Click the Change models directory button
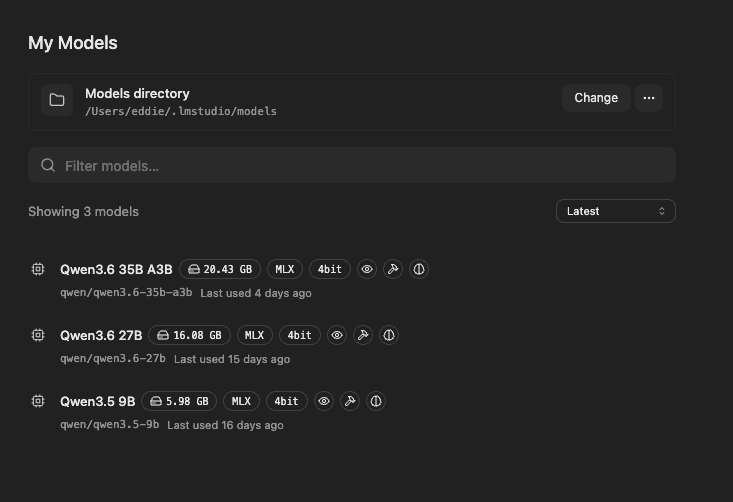 pos(596,98)
